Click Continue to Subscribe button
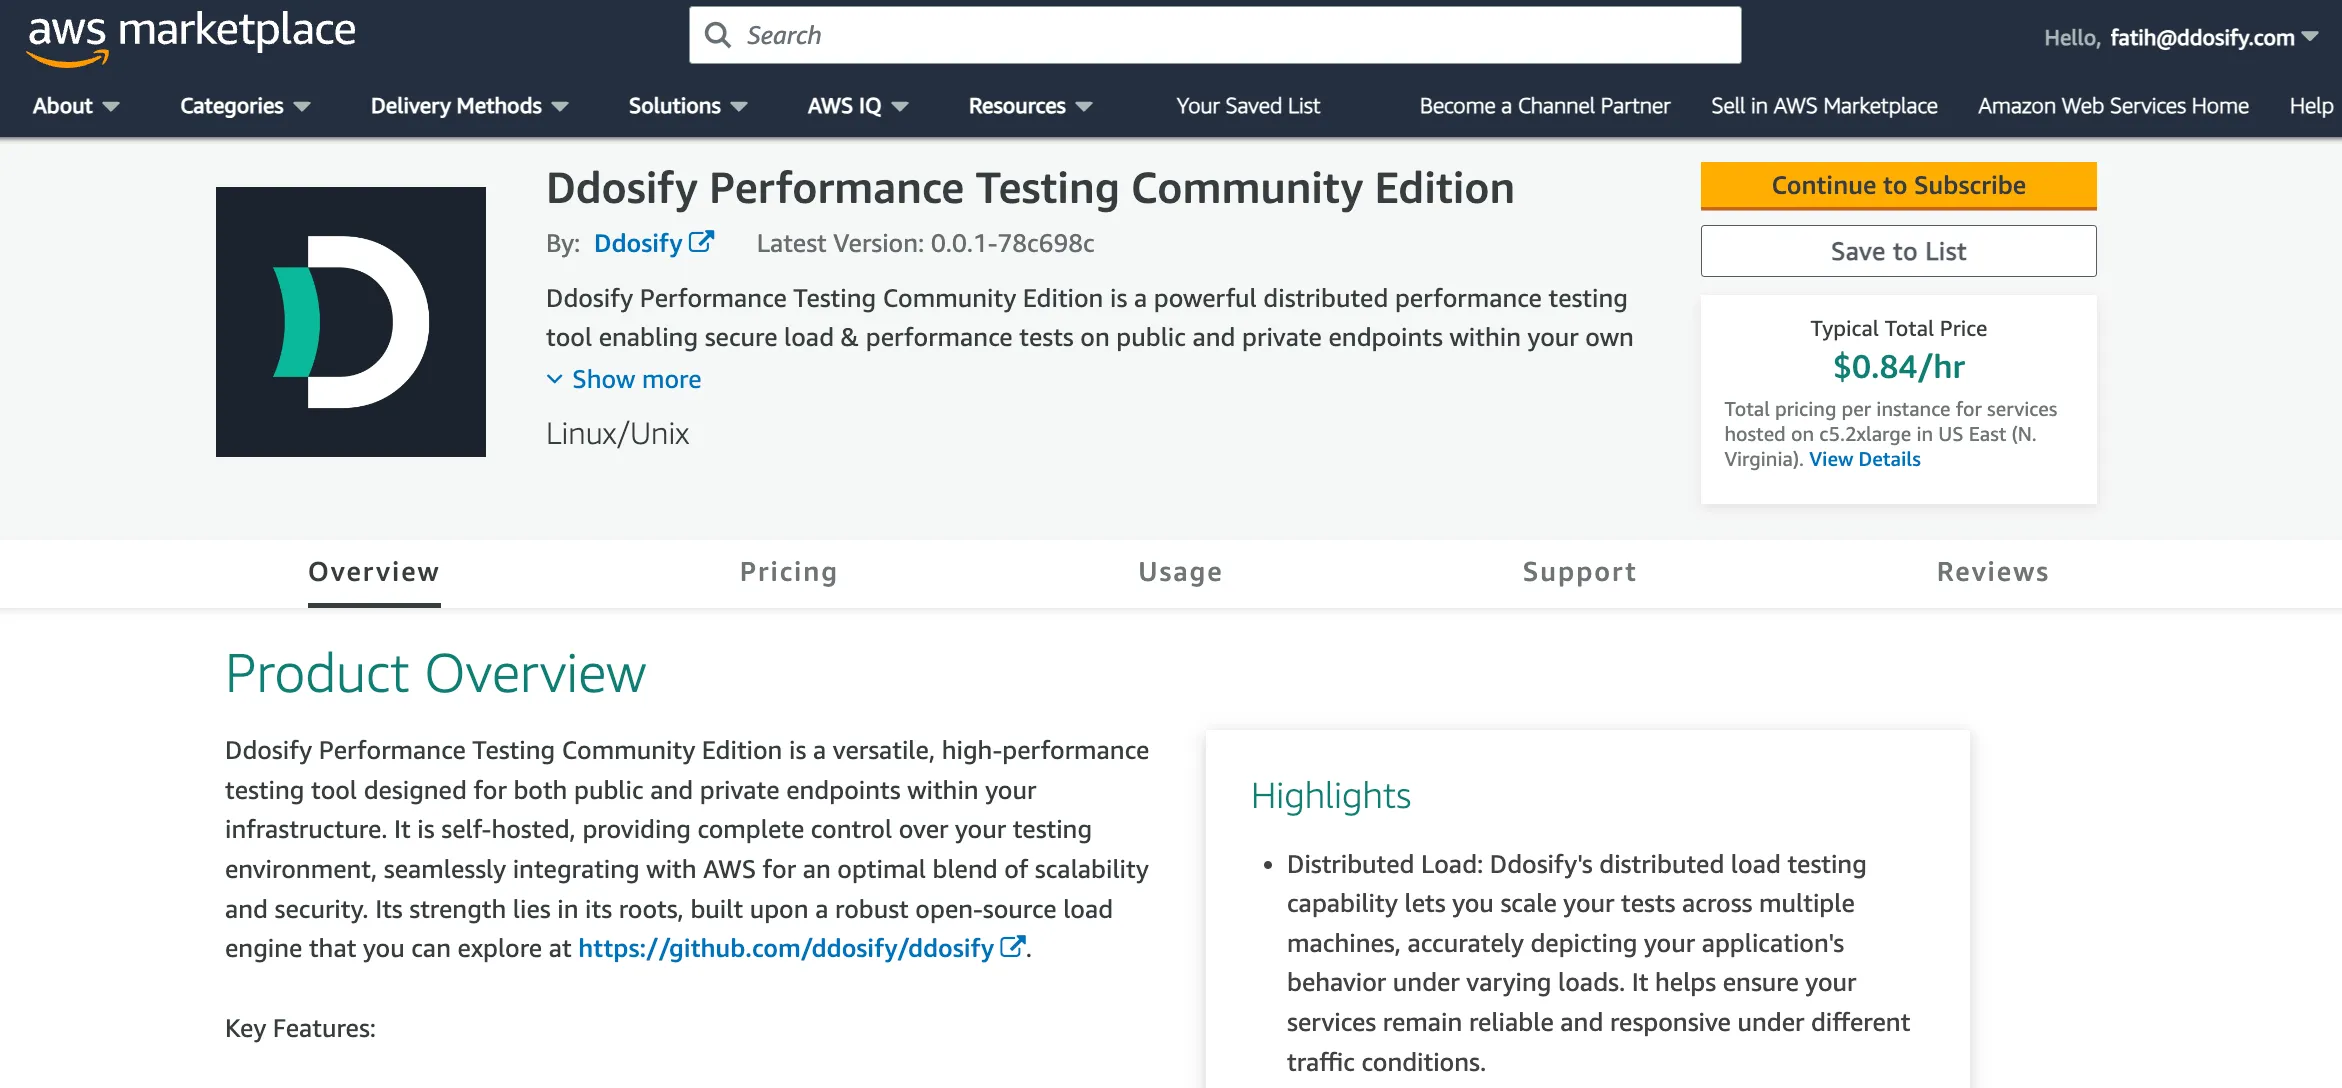 [1898, 186]
